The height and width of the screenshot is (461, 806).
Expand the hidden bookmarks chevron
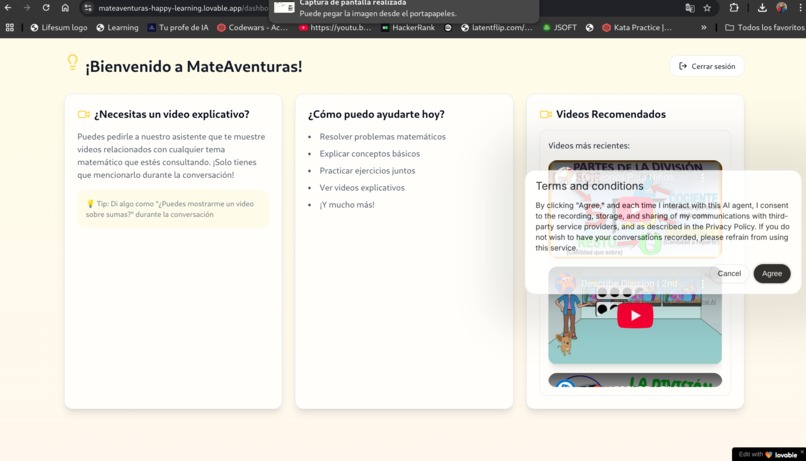[703, 28]
